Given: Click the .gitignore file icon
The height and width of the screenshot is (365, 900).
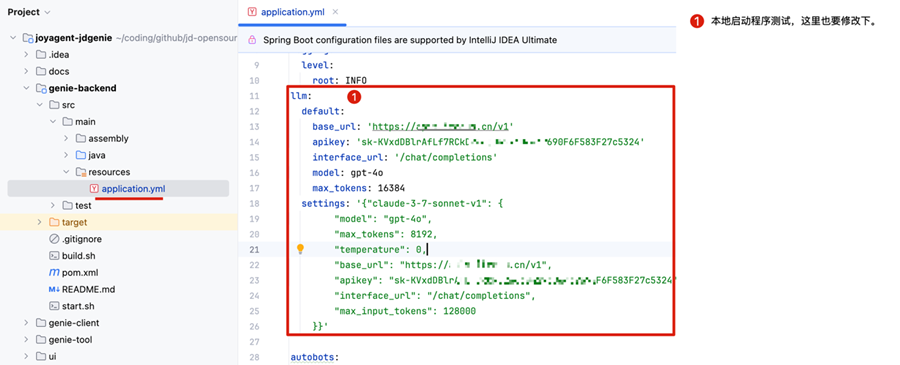Looking at the screenshot, I should 54,239.
